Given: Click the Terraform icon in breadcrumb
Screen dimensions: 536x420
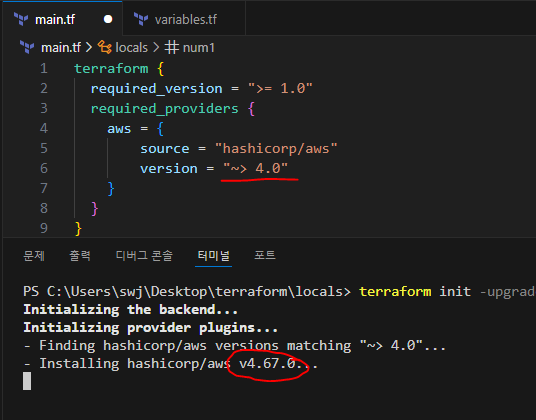Looking at the screenshot, I should 27,47.
